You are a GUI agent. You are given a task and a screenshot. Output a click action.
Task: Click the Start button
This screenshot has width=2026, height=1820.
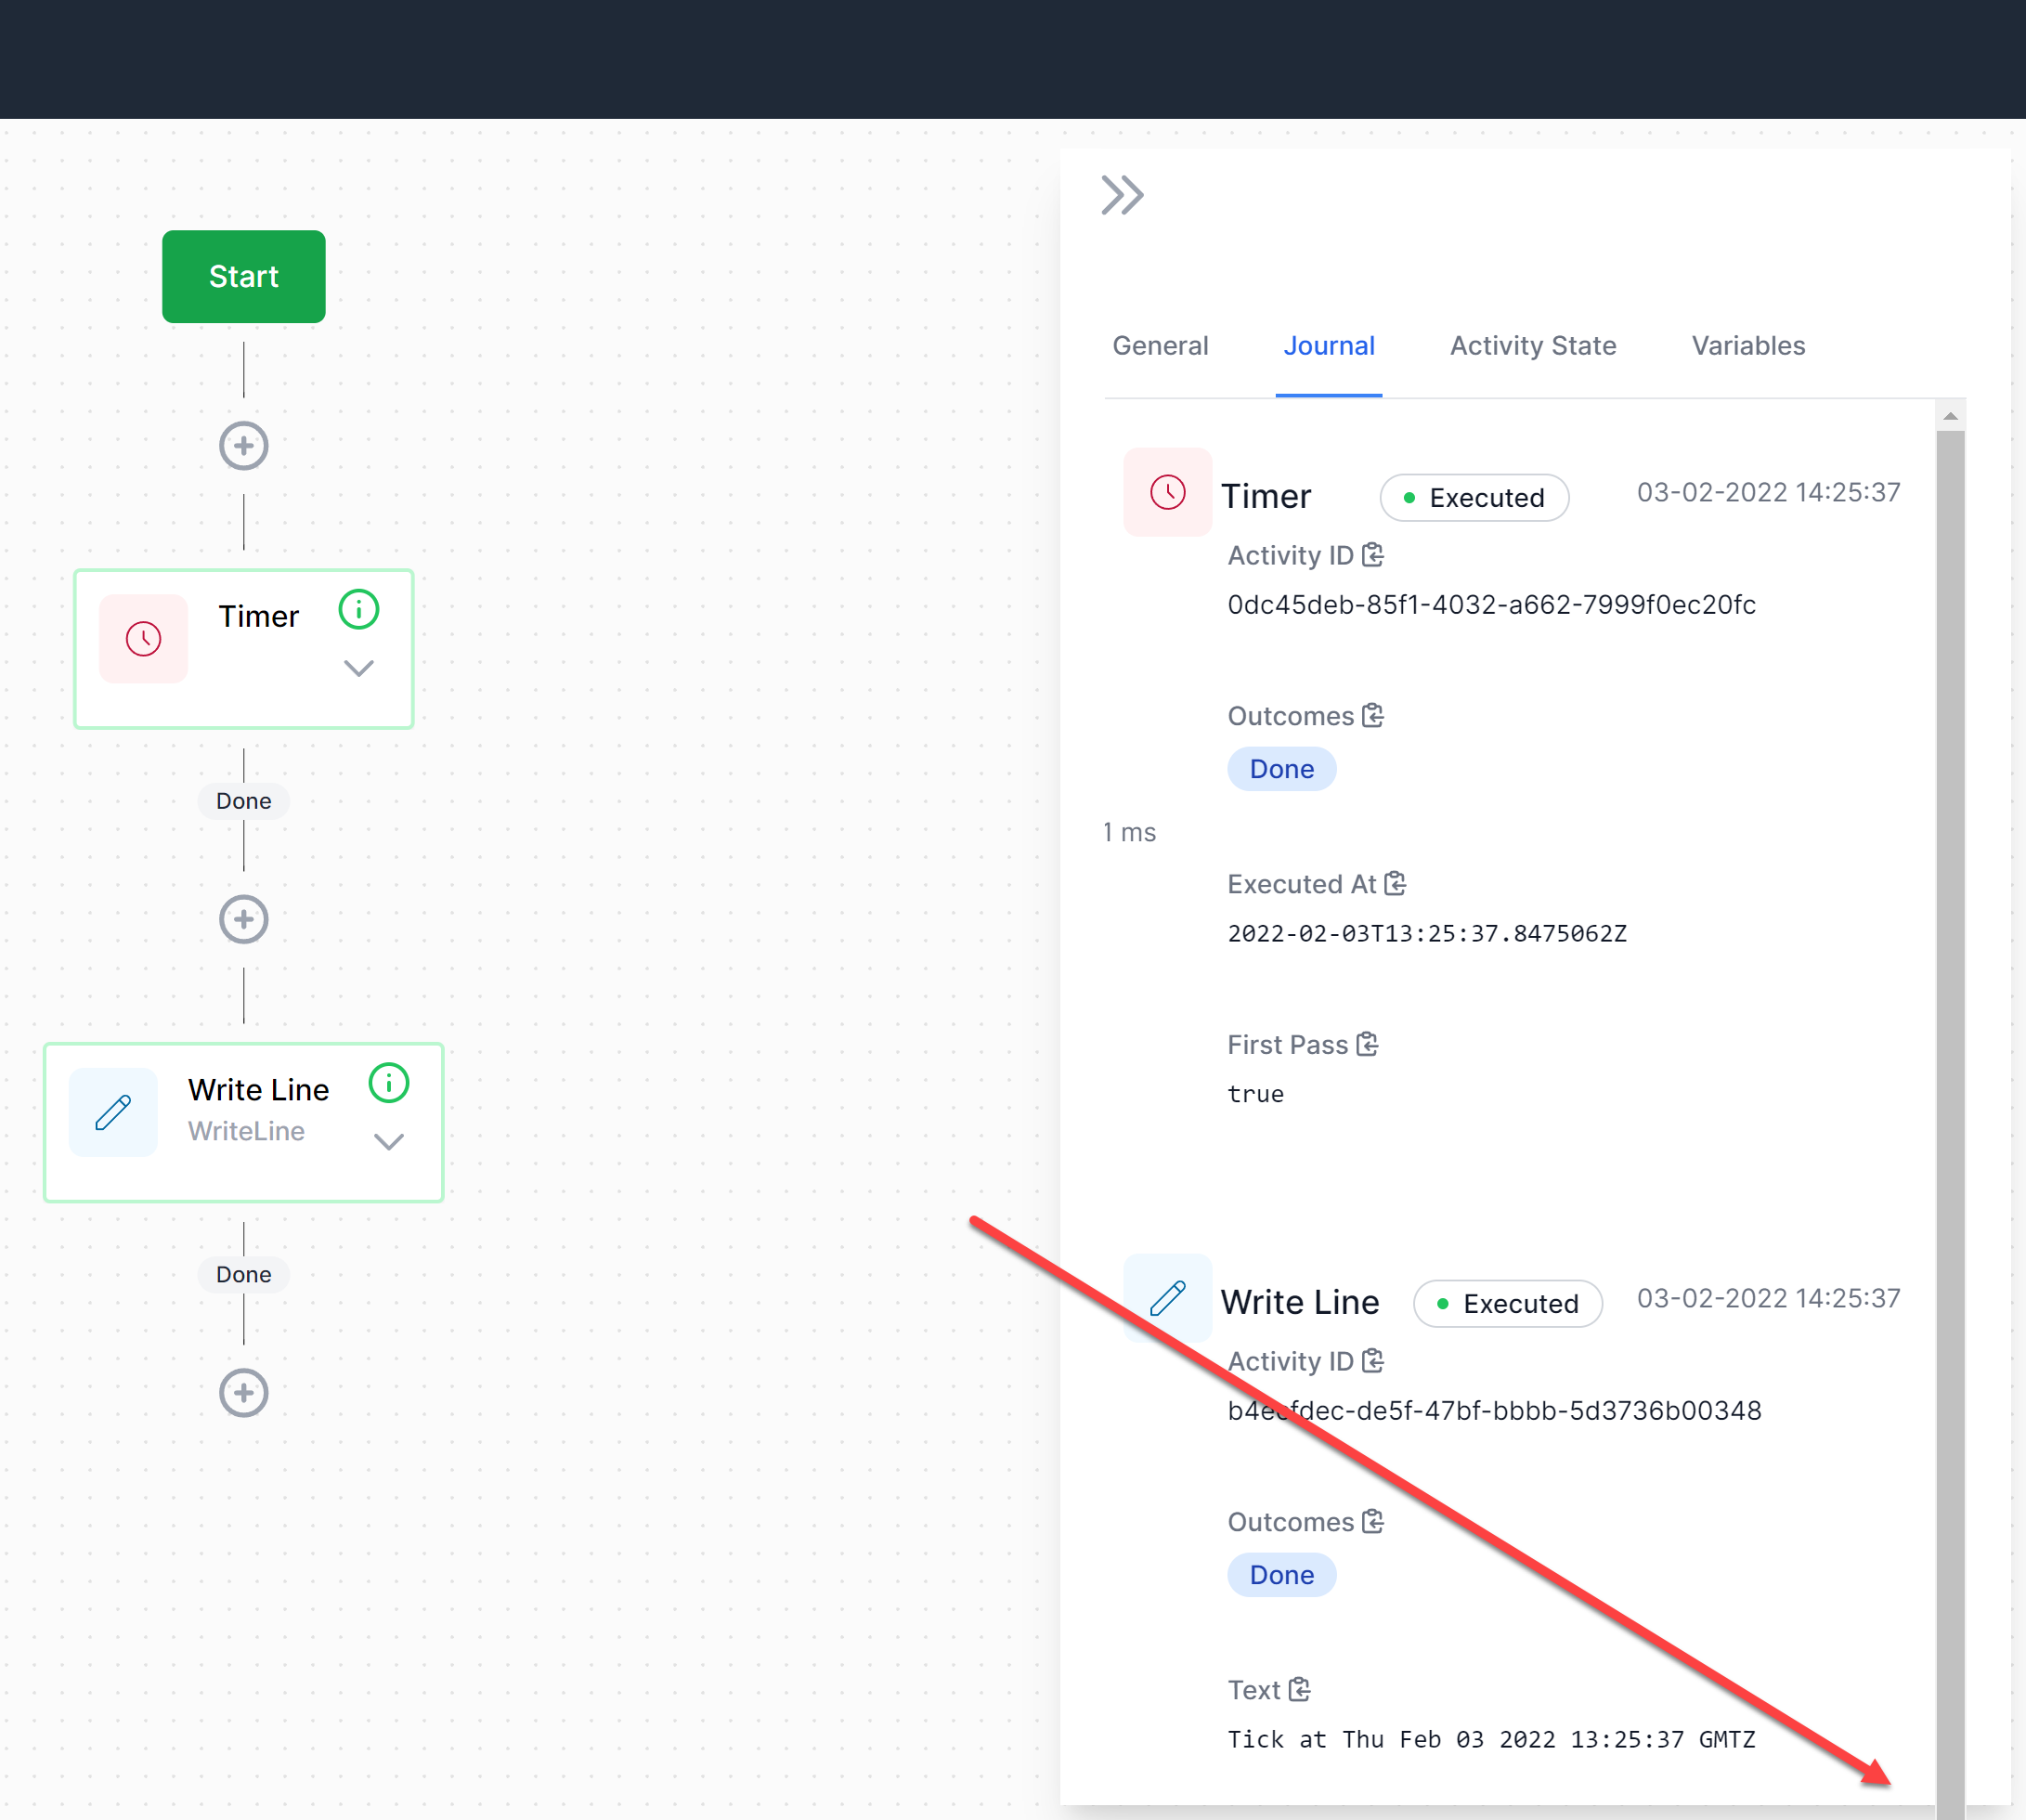coord(243,277)
